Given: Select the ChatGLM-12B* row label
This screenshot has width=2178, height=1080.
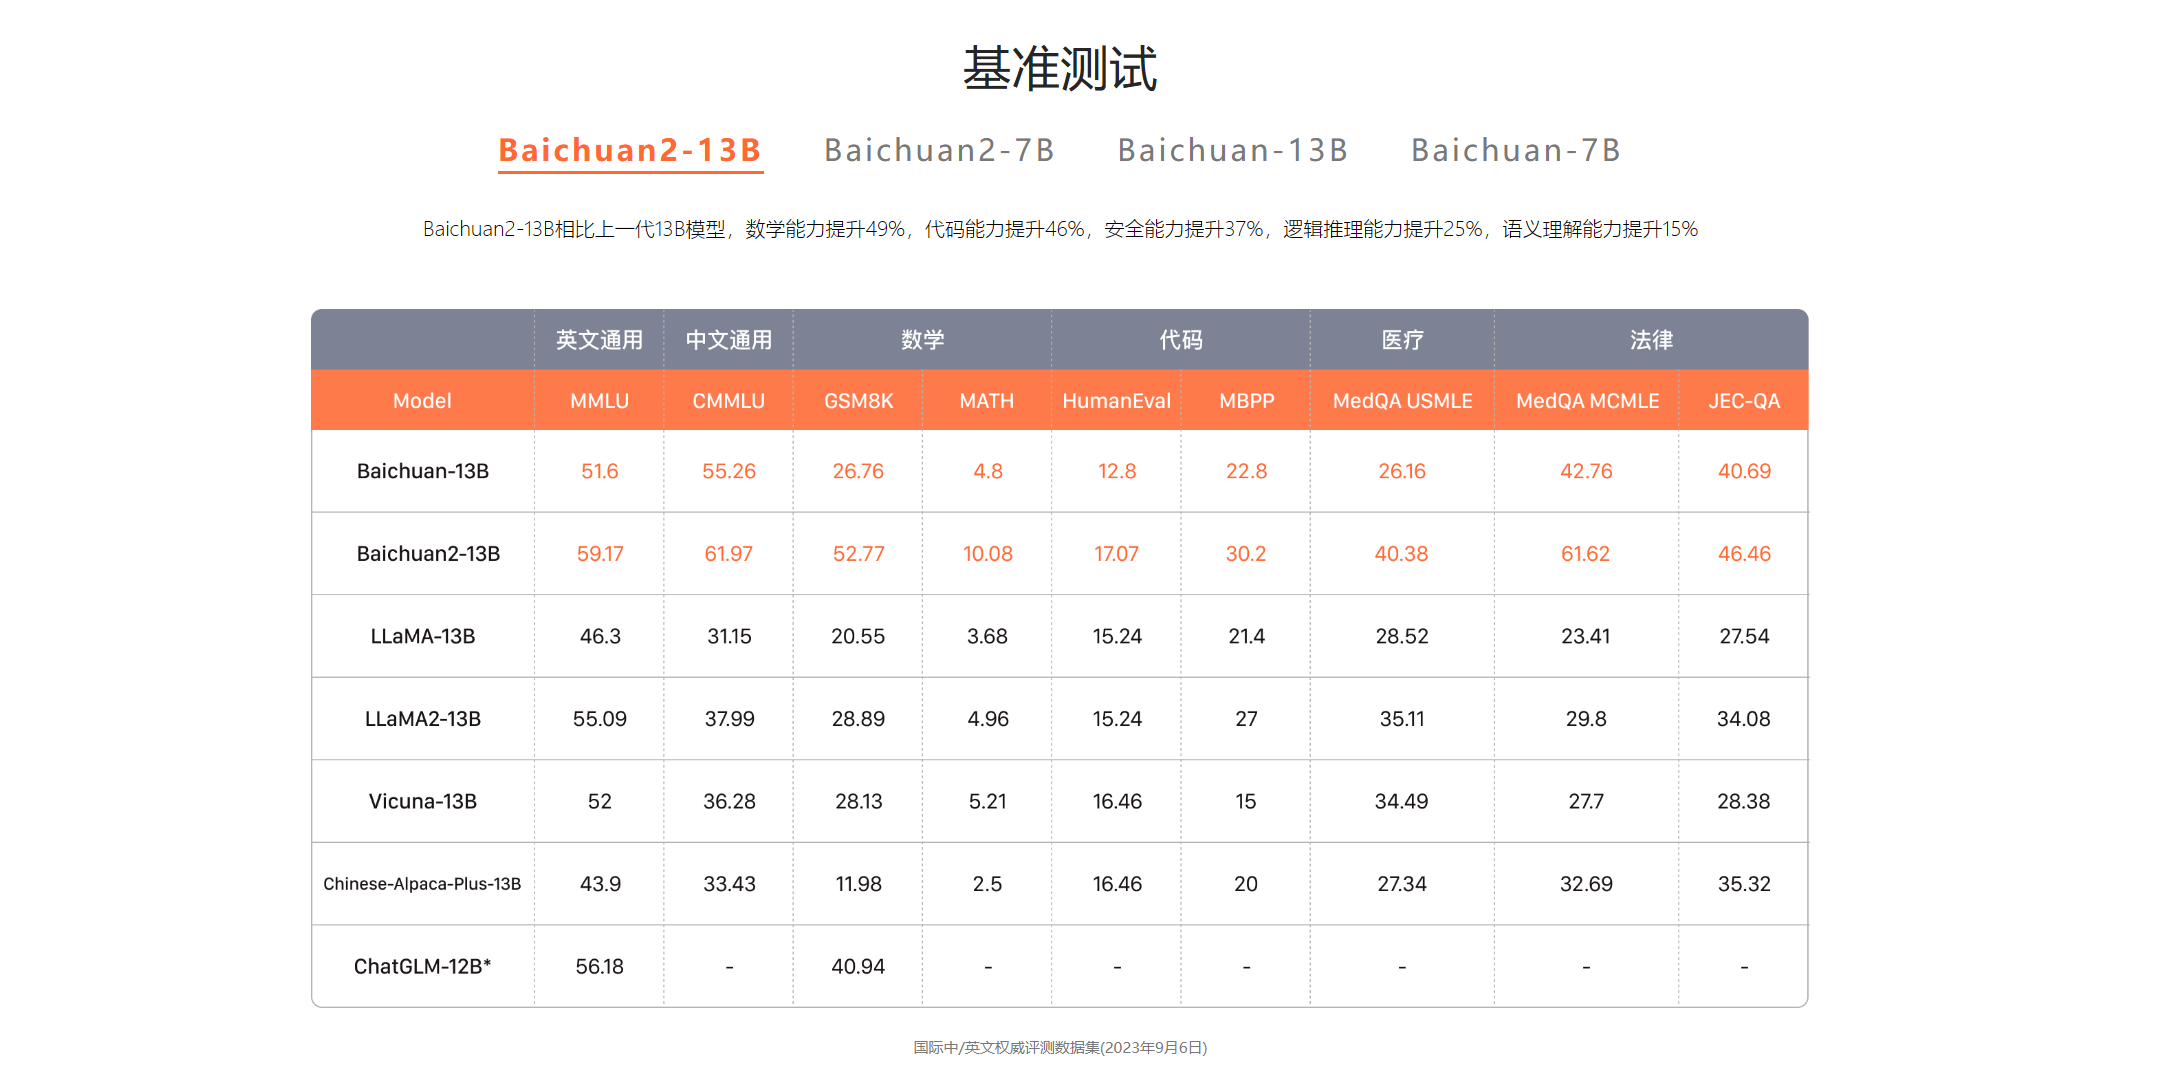Looking at the screenshot, I should pyautogui.click(x=423, y=966).
